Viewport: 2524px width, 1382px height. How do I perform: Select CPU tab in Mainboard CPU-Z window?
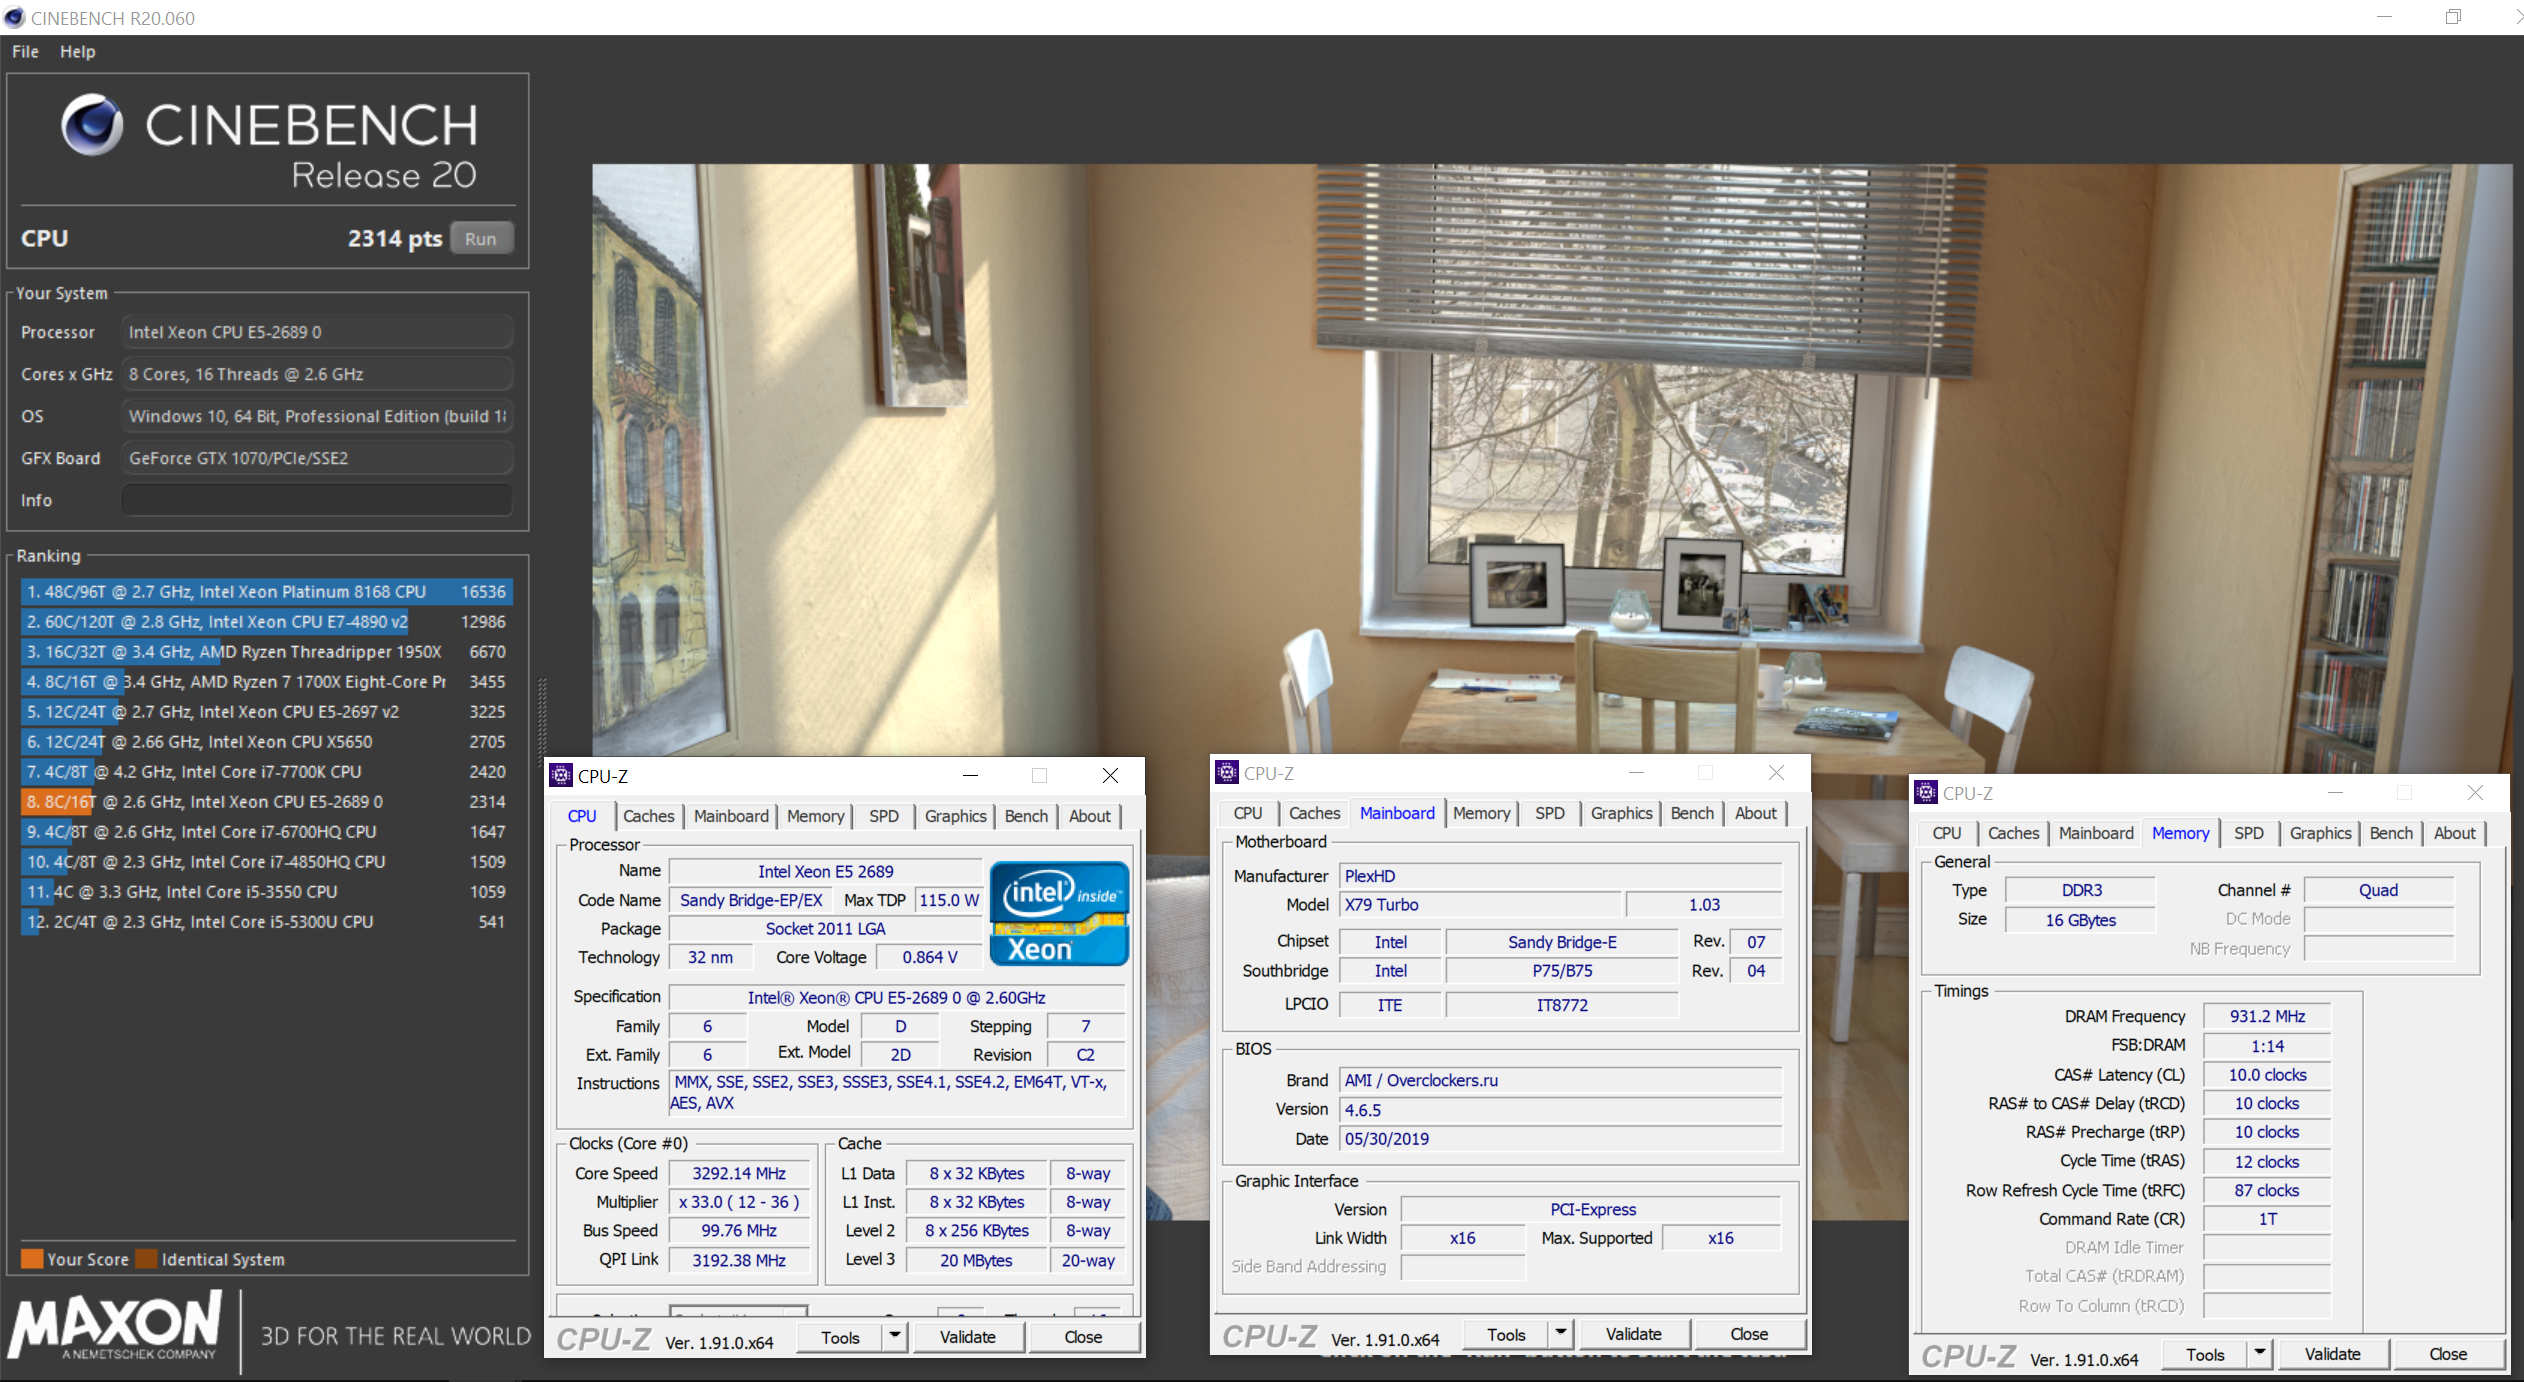point(1247,813)
